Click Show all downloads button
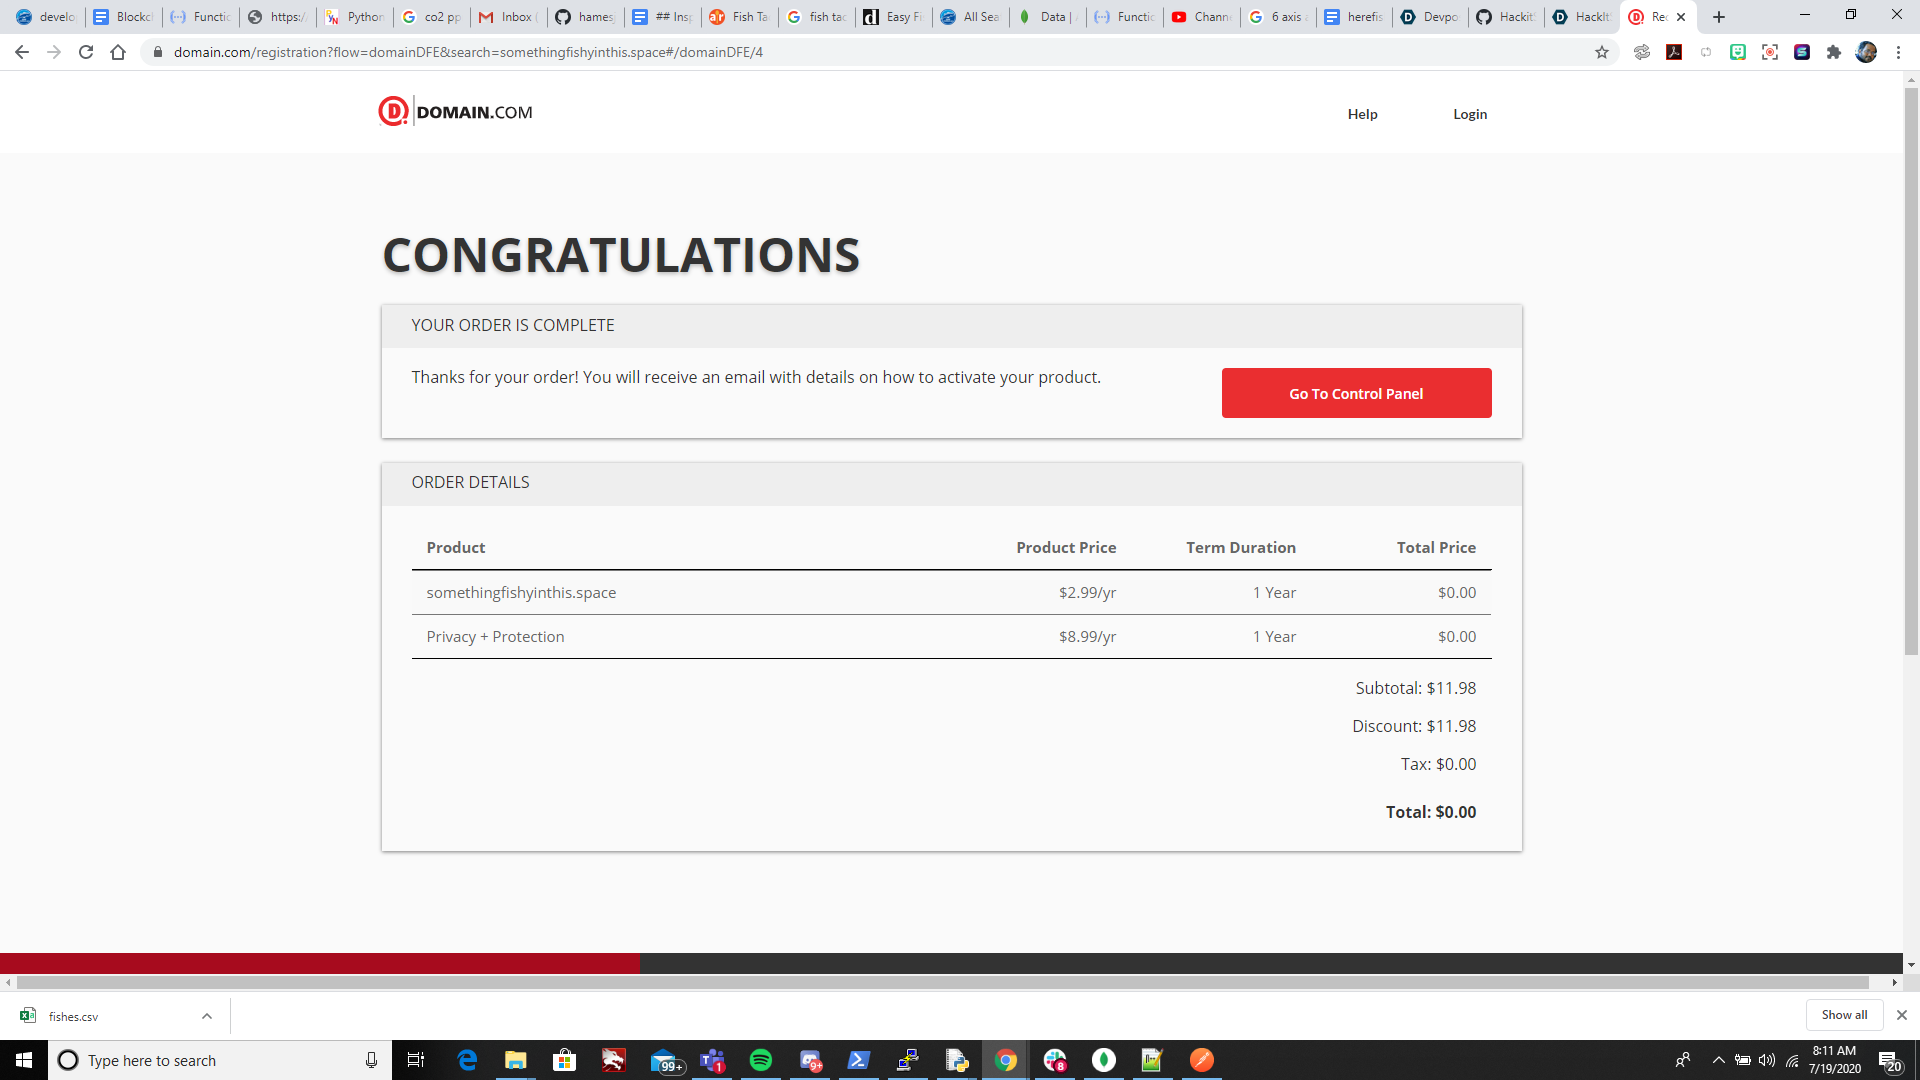This screenshot has height=1080, width=1920. (x=1844, y=1015)
